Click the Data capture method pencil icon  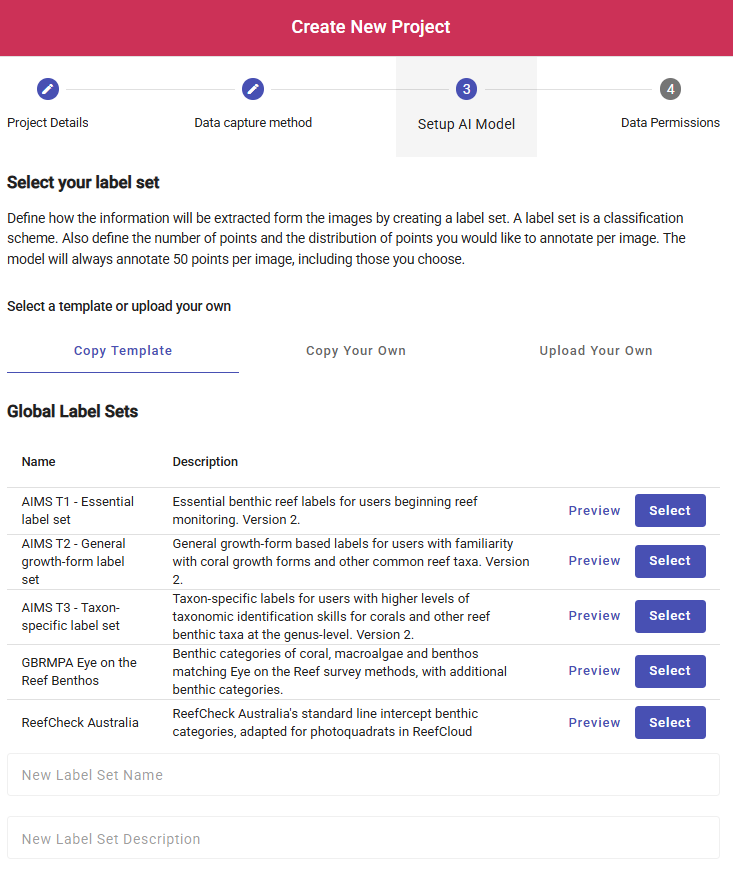(253, 89)
